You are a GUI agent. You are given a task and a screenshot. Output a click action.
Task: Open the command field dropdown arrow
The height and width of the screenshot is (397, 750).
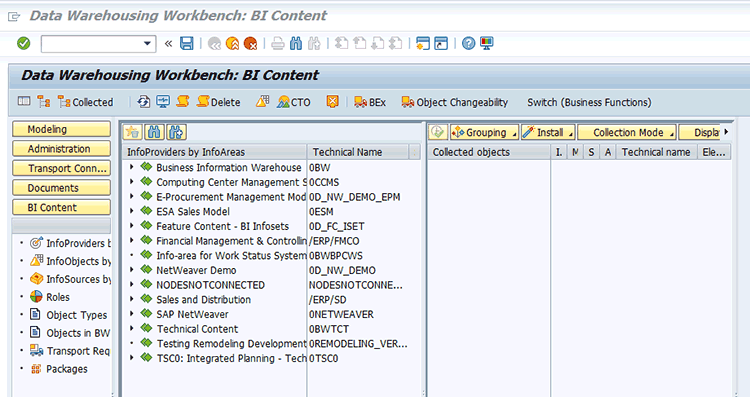click(x=147, y=44)
